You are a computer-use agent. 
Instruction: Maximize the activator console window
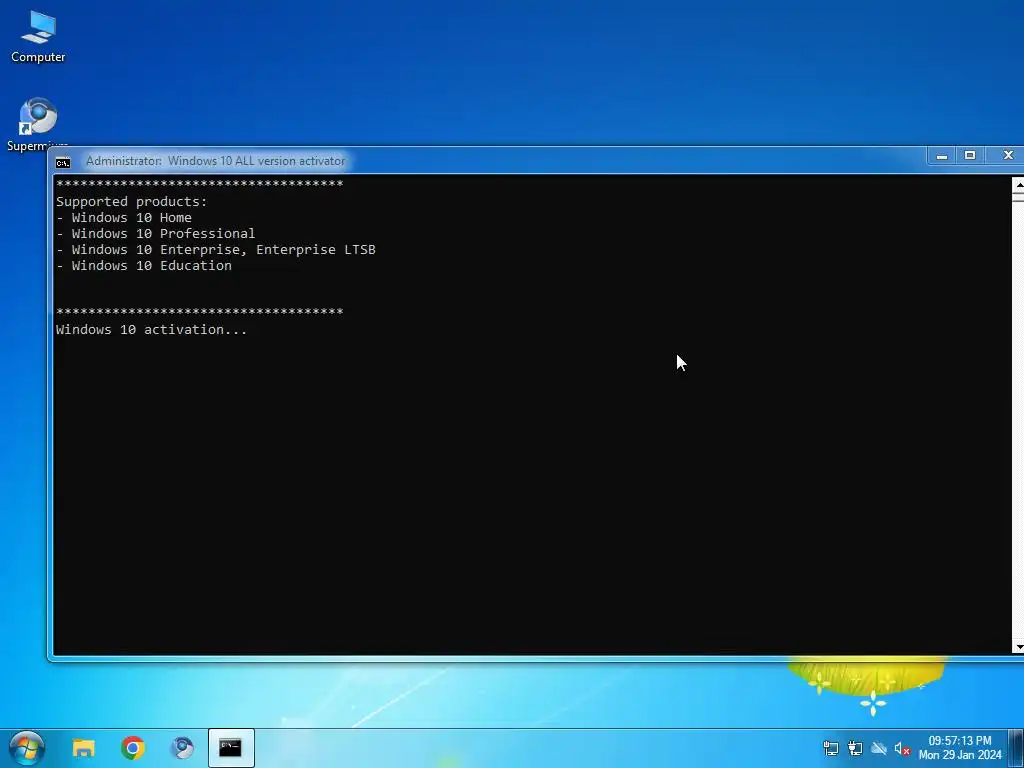(970, 156)
